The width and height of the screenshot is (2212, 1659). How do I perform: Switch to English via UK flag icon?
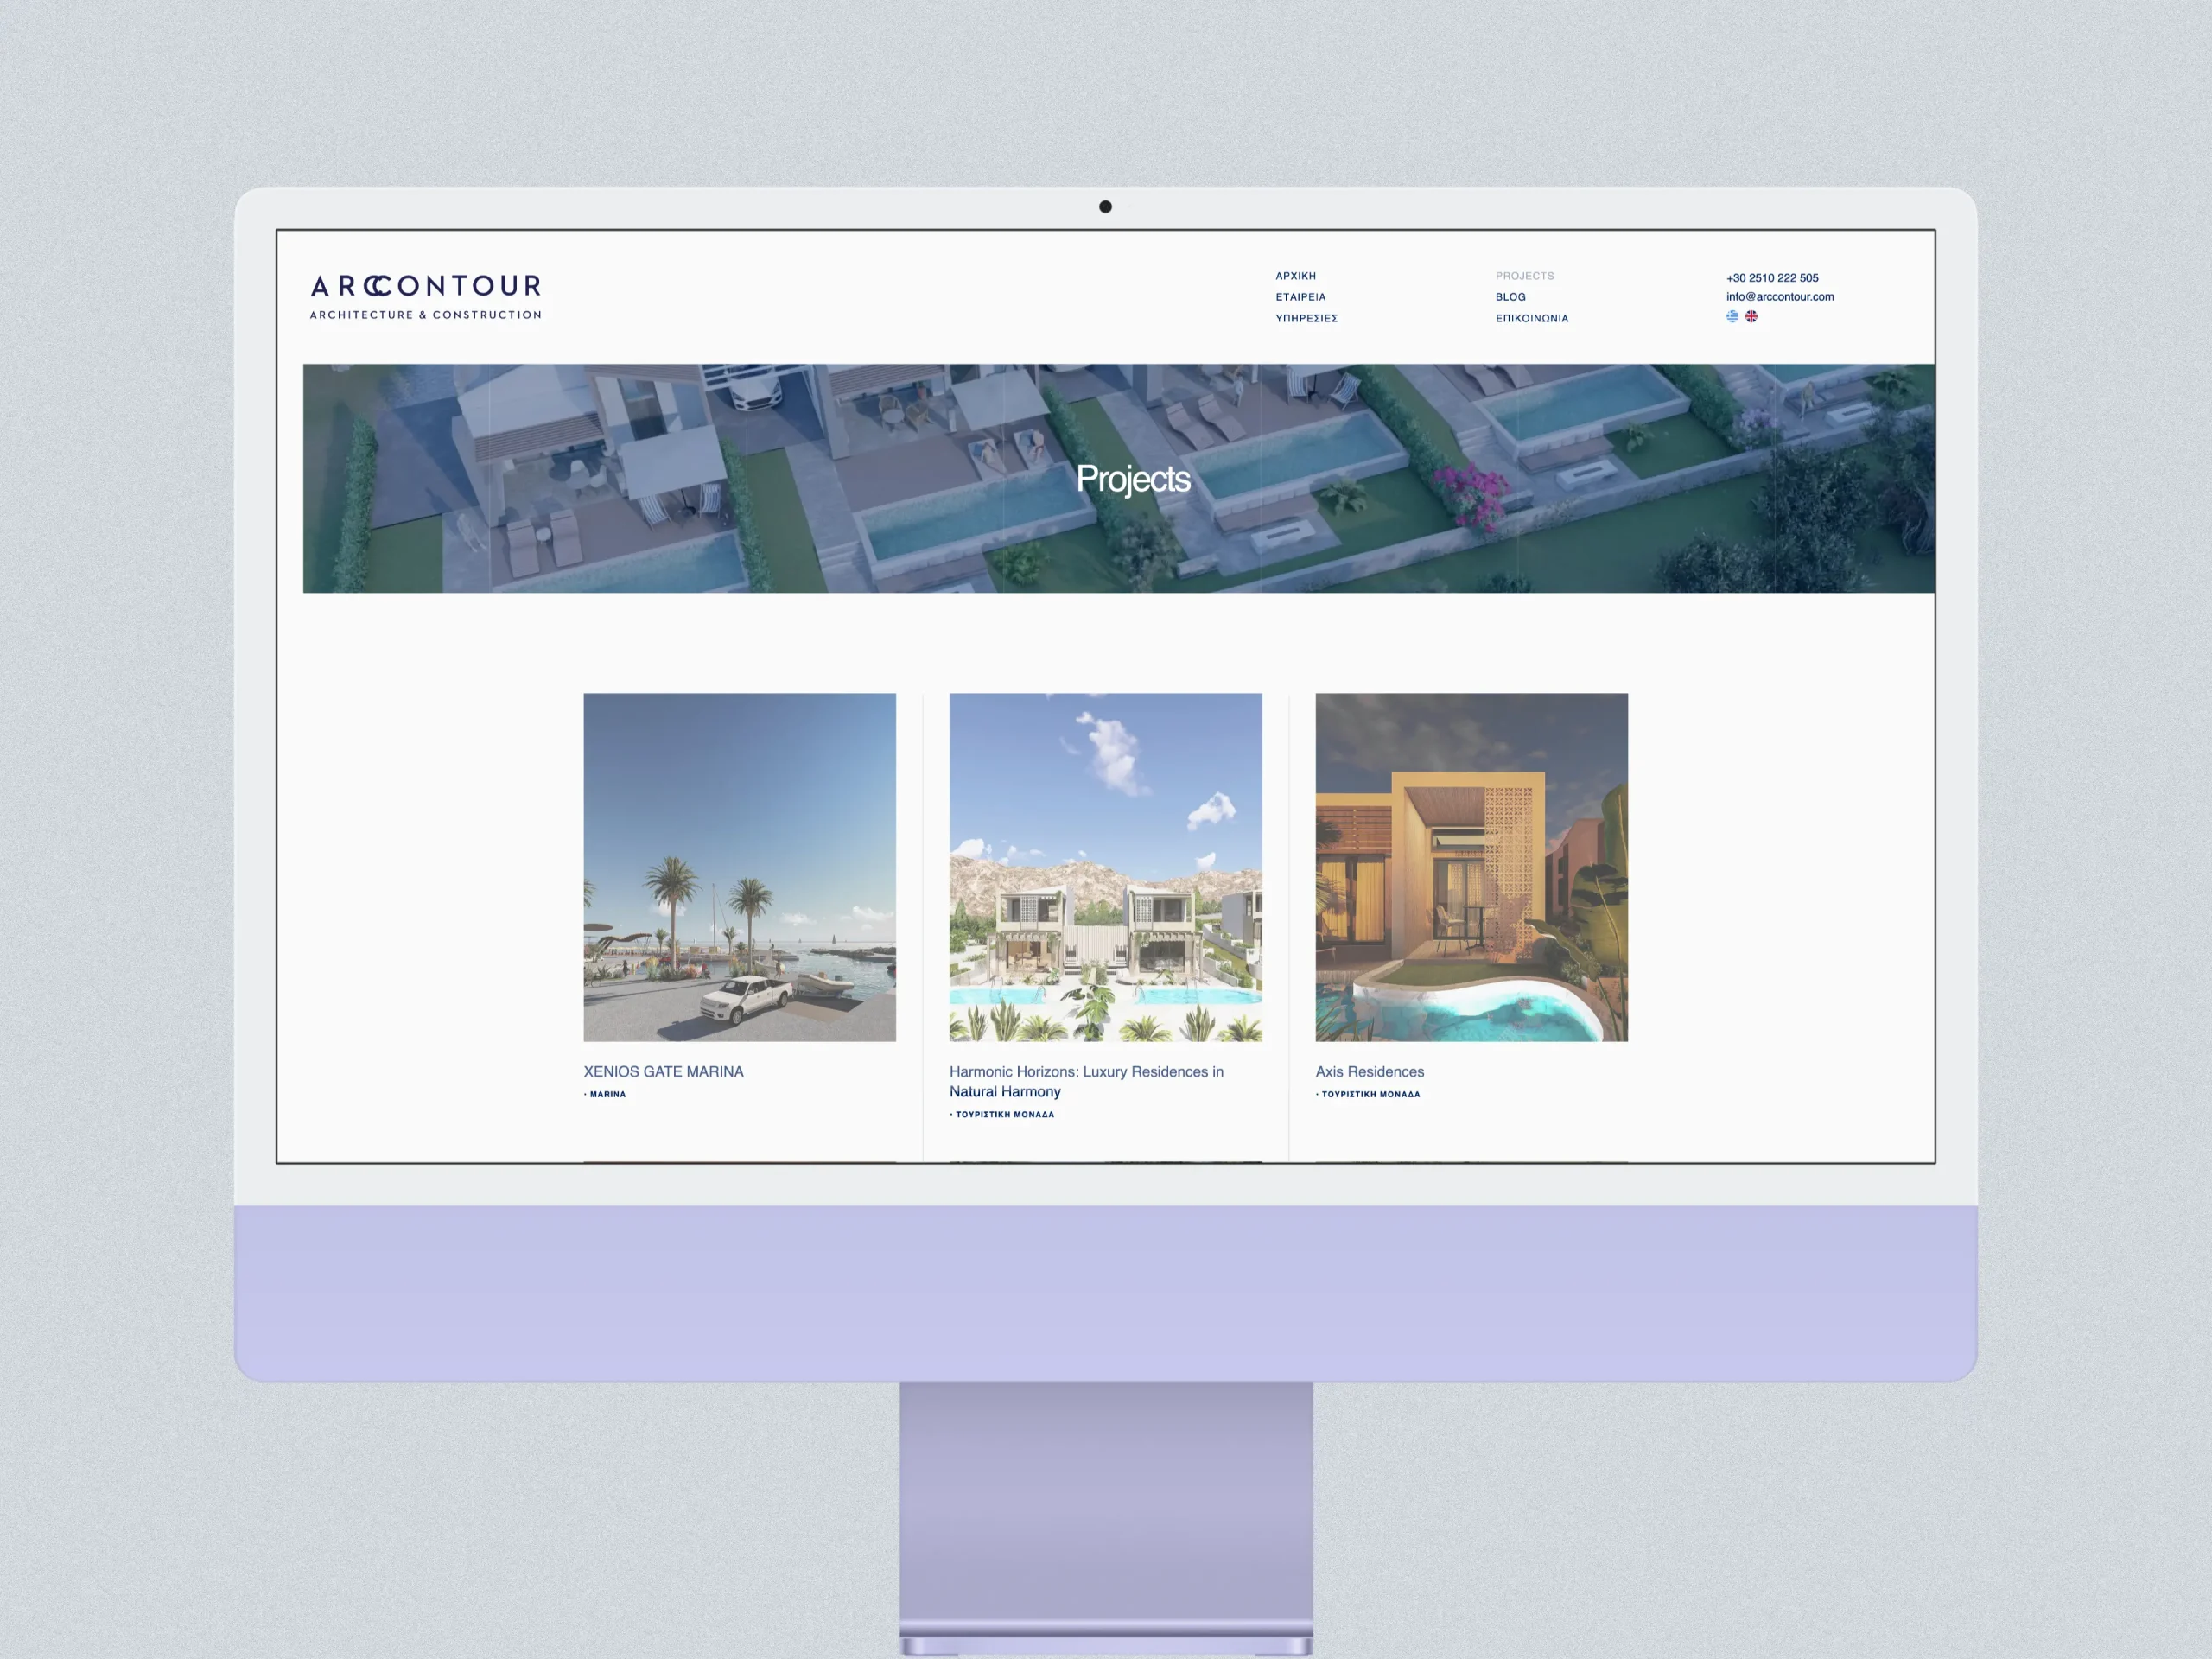(x=1751, y=316)
